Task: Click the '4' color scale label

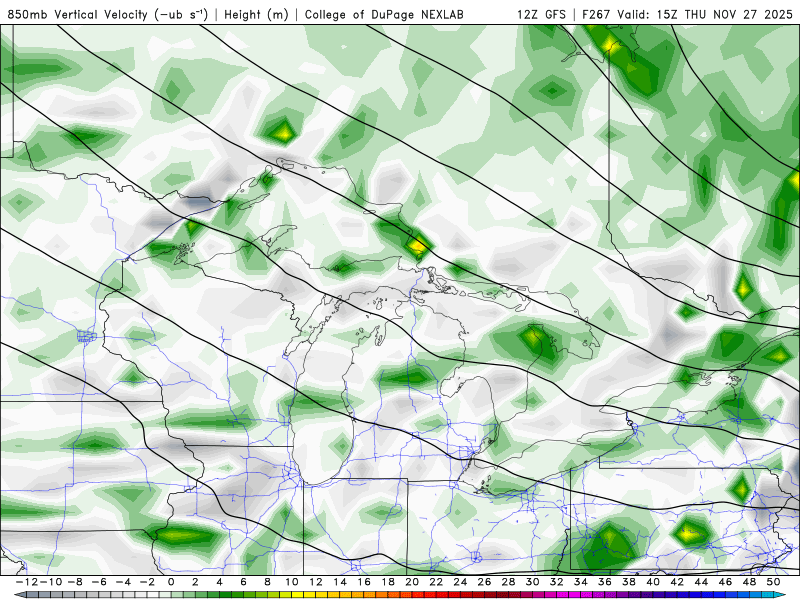Action: [219, 582]
